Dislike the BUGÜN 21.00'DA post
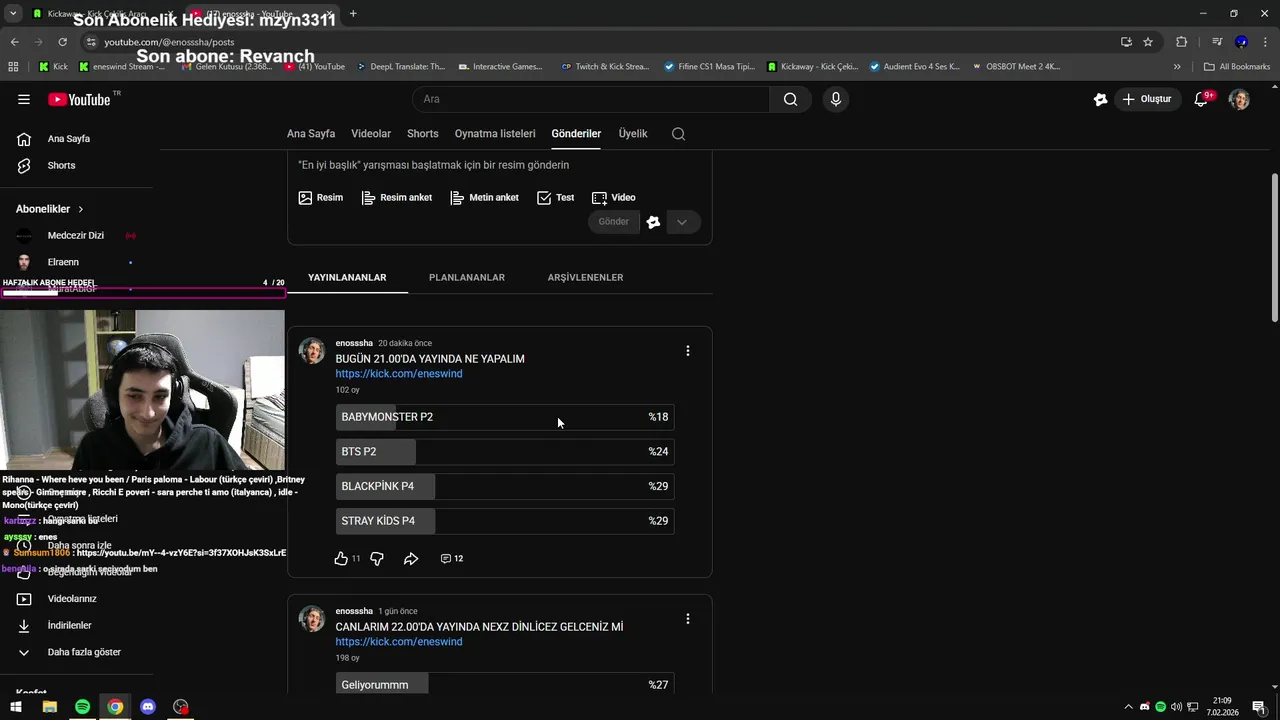The height and width of the screenshot is (720, 1280). [x=377, y=559]
